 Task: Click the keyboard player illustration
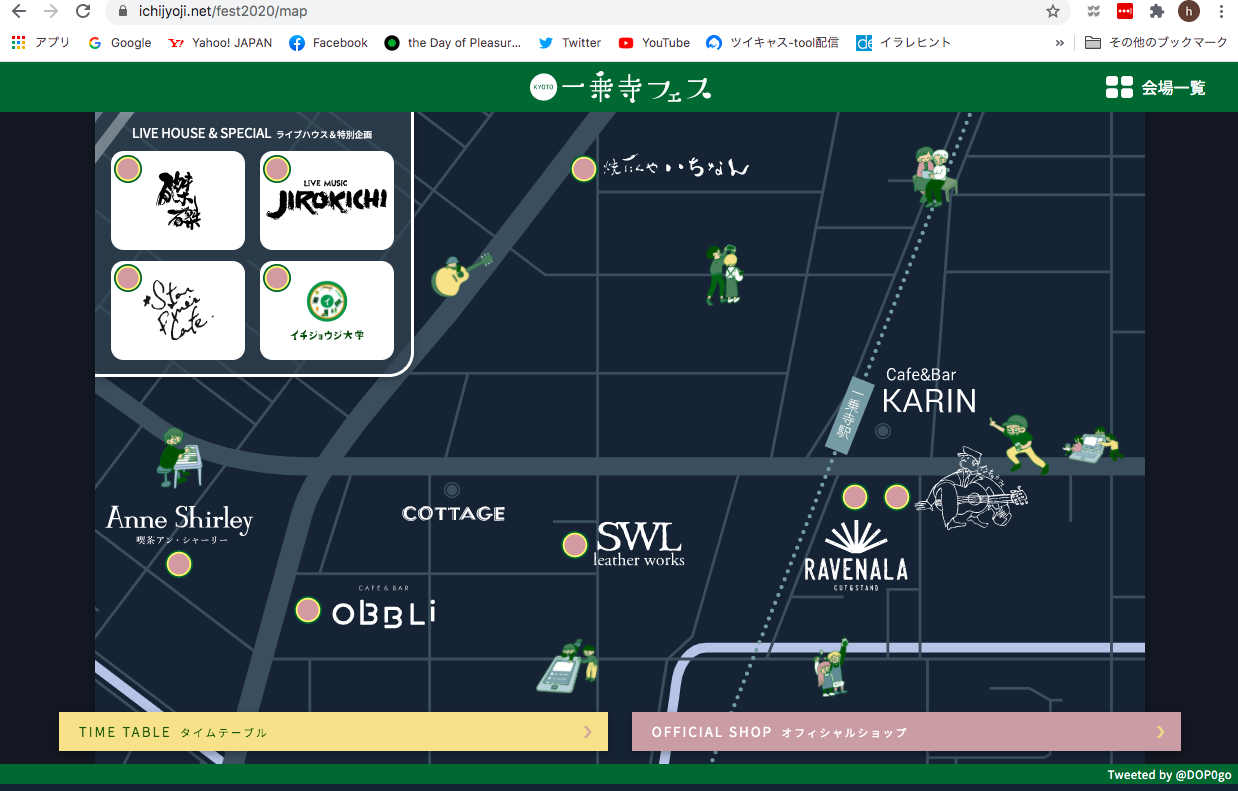point(179,458)
